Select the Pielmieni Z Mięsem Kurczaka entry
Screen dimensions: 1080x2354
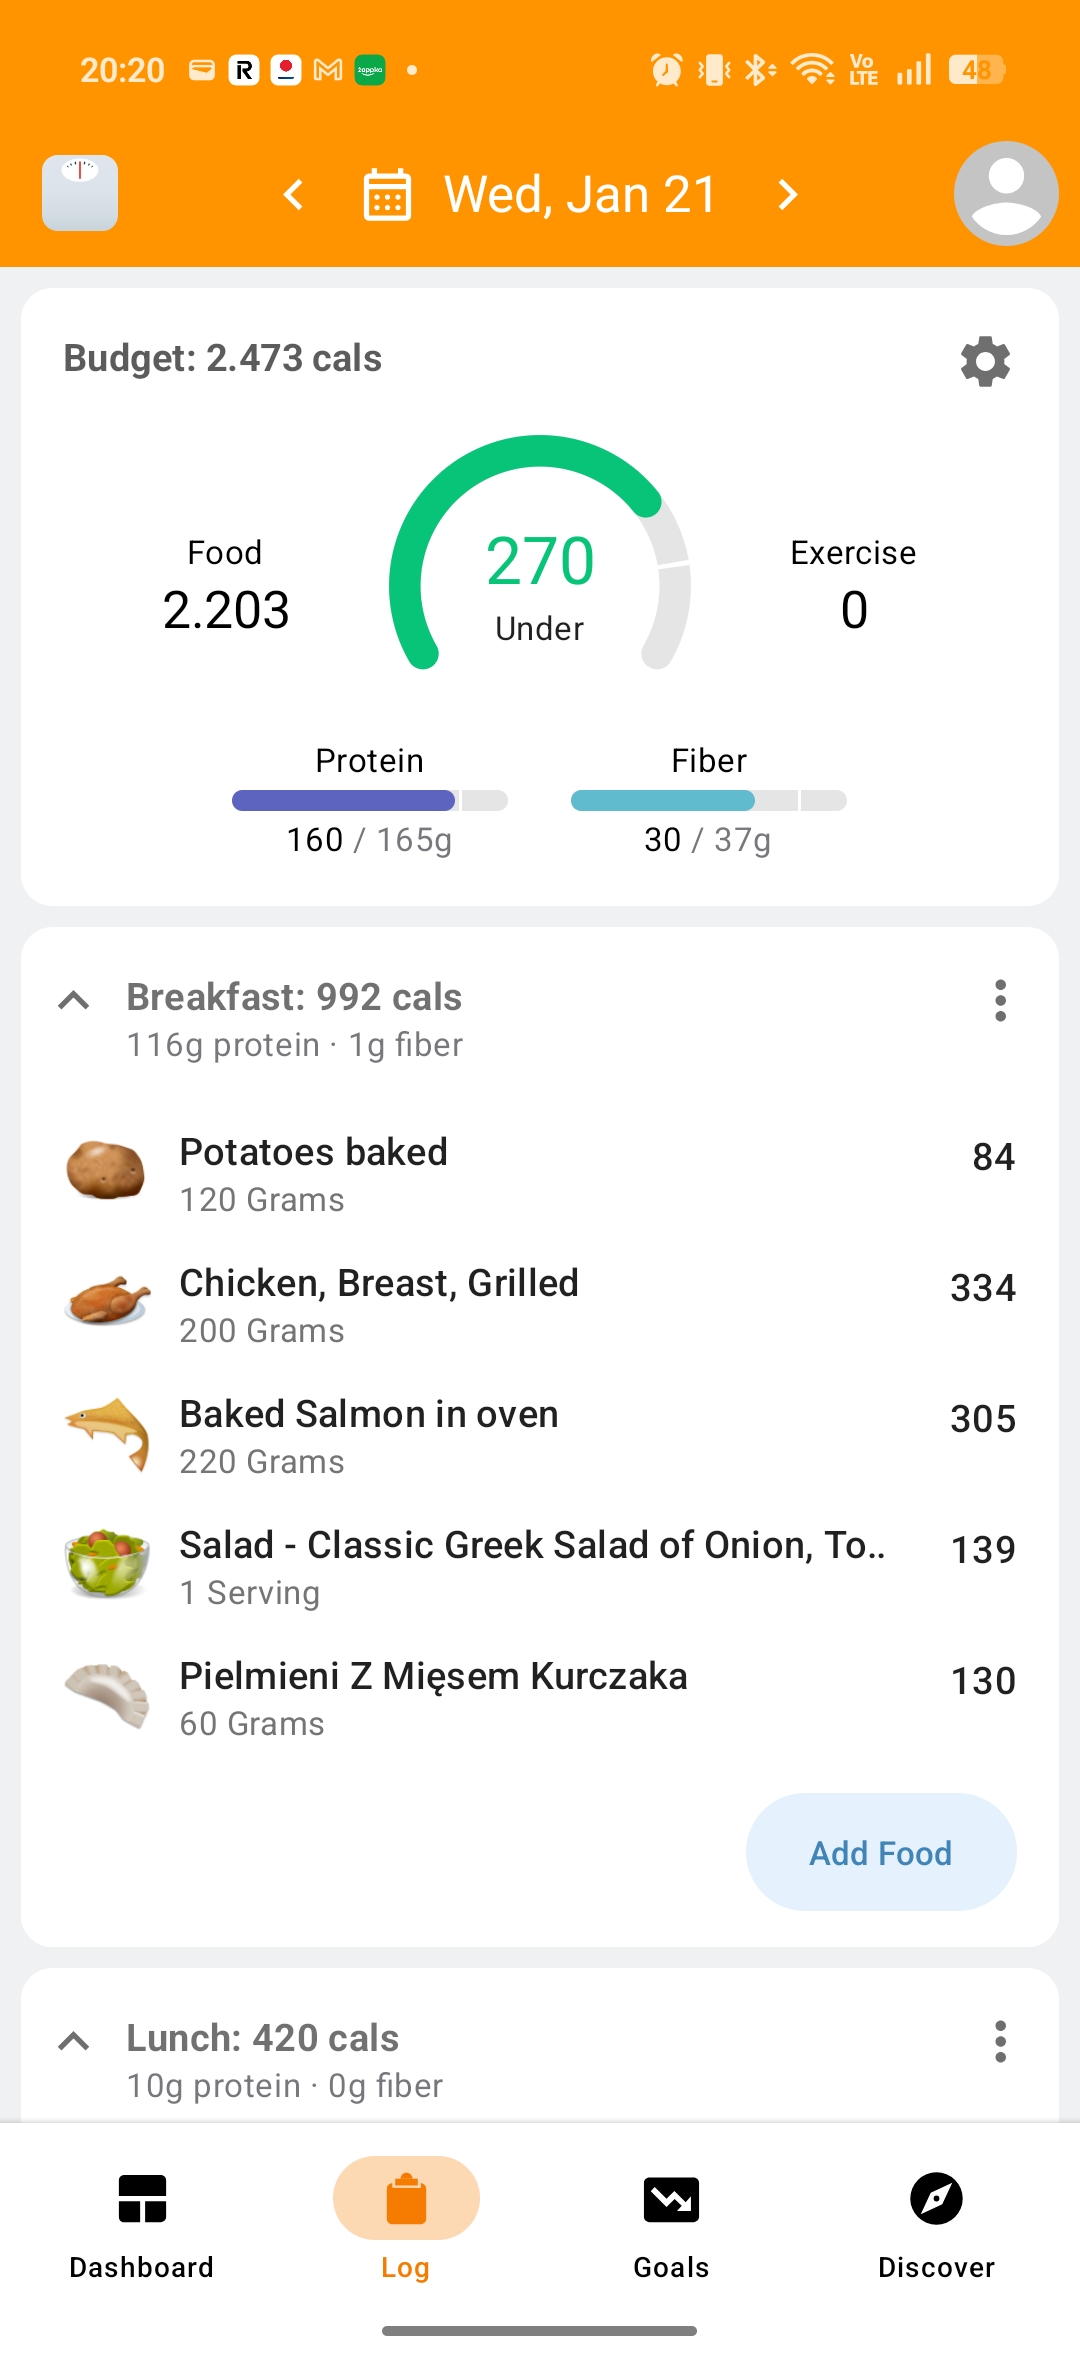pos(540,1698)
